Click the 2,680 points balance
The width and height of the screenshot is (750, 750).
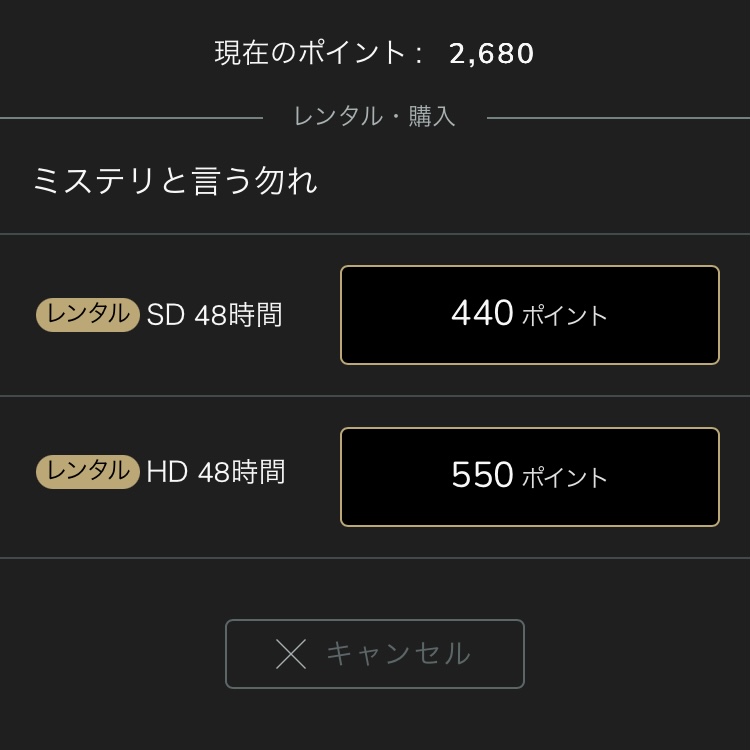coord(491,54)
